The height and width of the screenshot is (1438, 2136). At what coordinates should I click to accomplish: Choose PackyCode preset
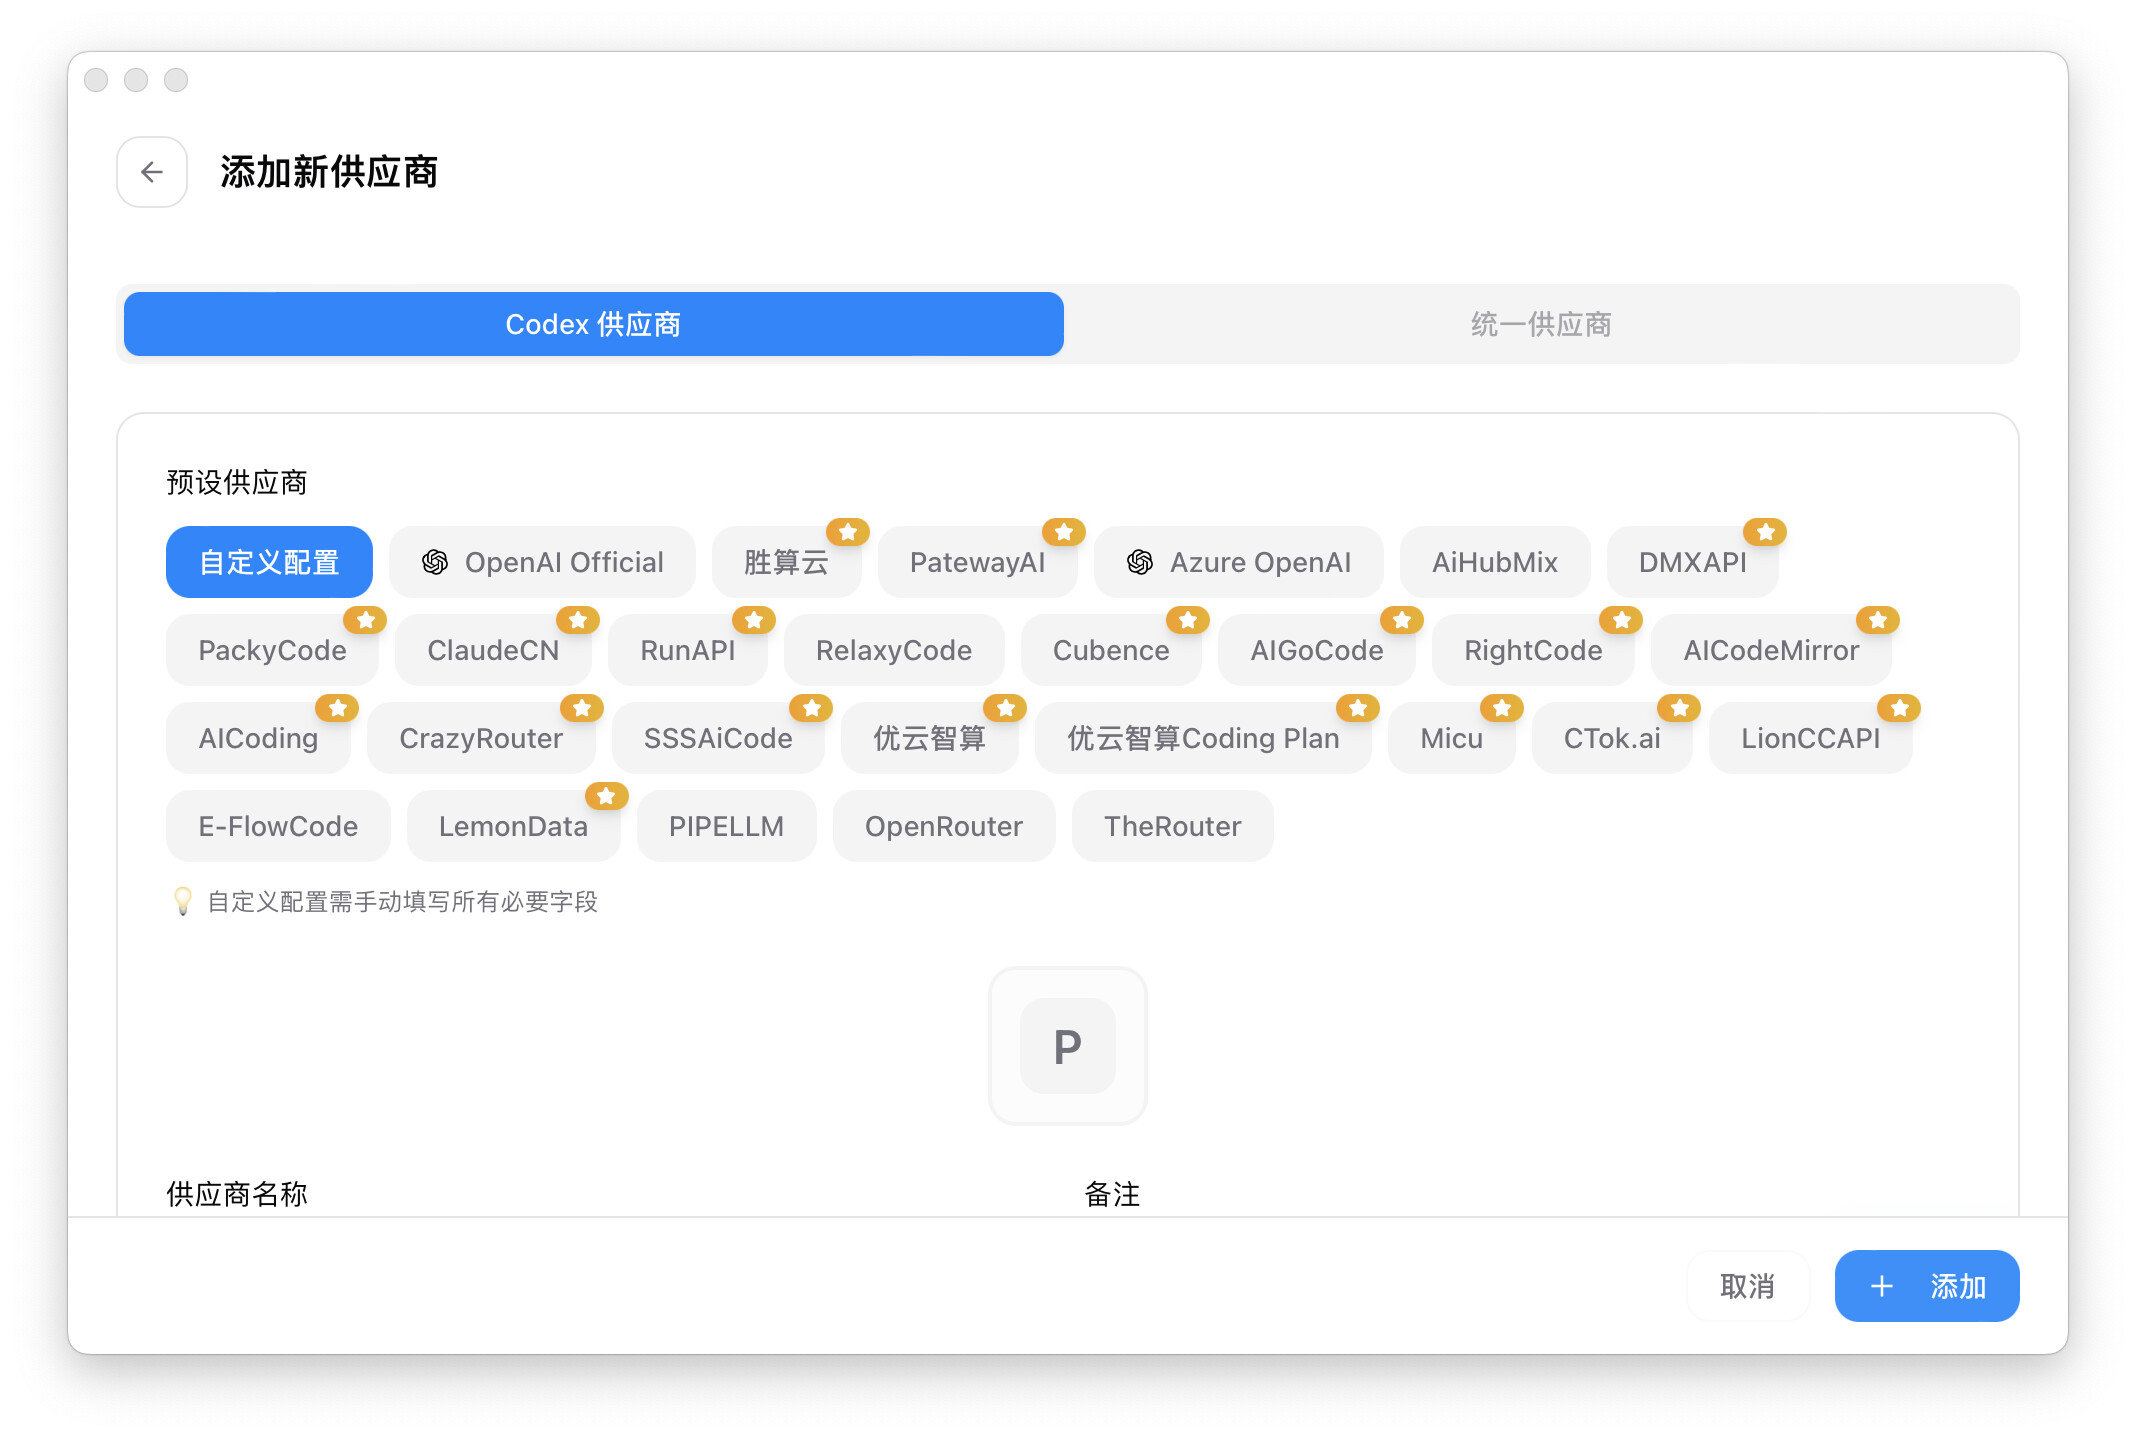click(x=272, y=650)
